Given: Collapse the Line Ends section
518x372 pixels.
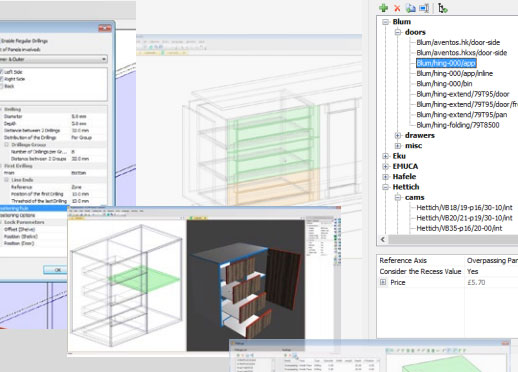Looking at the screenshot, I should point(7,180).
